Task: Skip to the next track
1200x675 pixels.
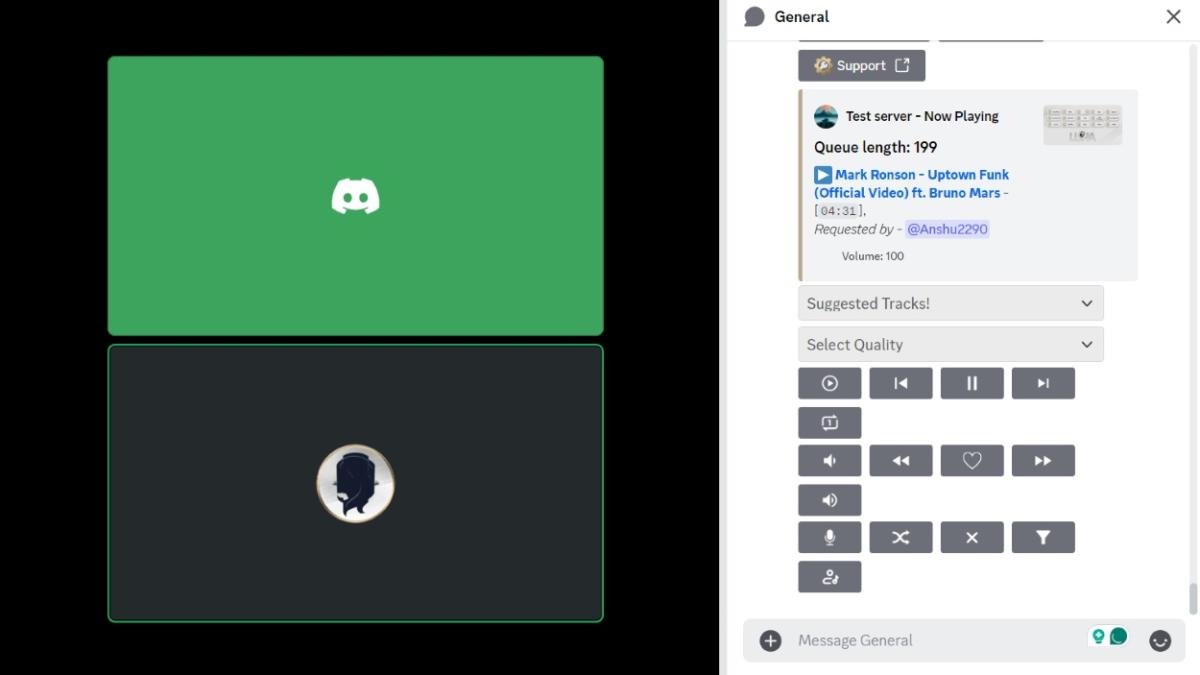Action: 1043,383
